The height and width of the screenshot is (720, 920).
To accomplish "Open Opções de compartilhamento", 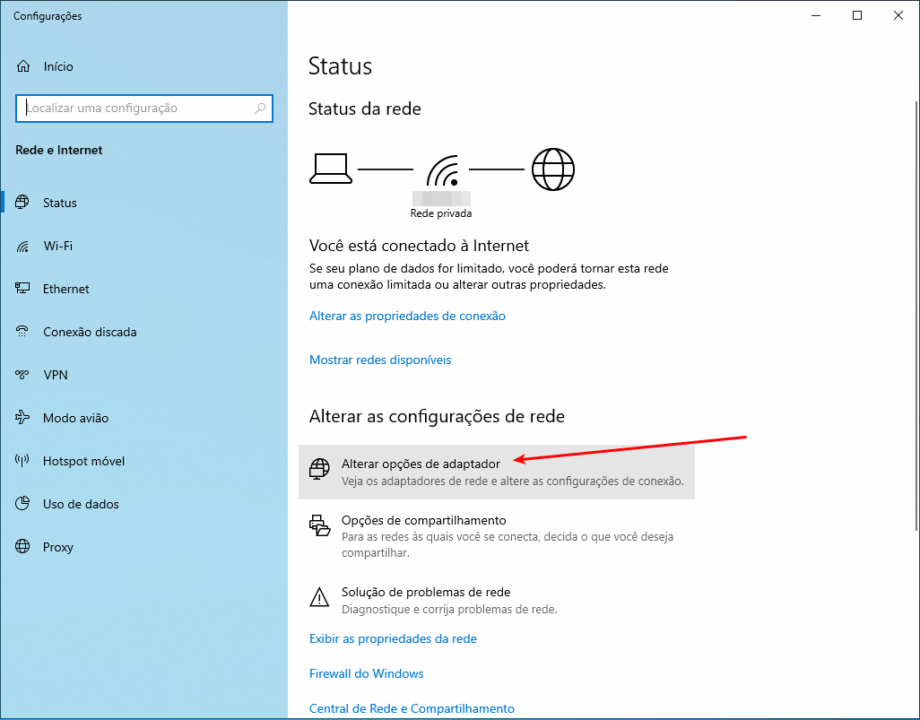I will pos(424,521).
